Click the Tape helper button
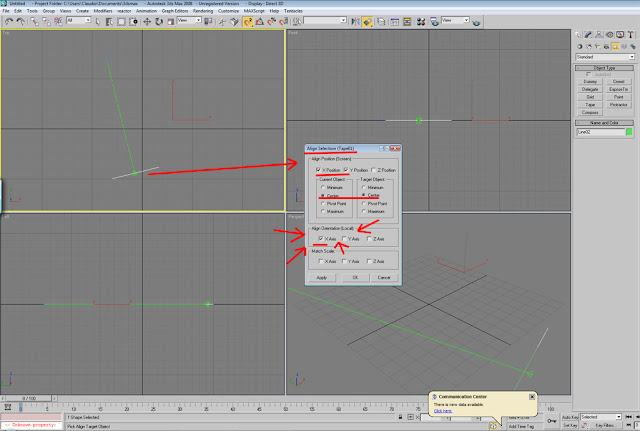640x431 pixels. point(590,105)
